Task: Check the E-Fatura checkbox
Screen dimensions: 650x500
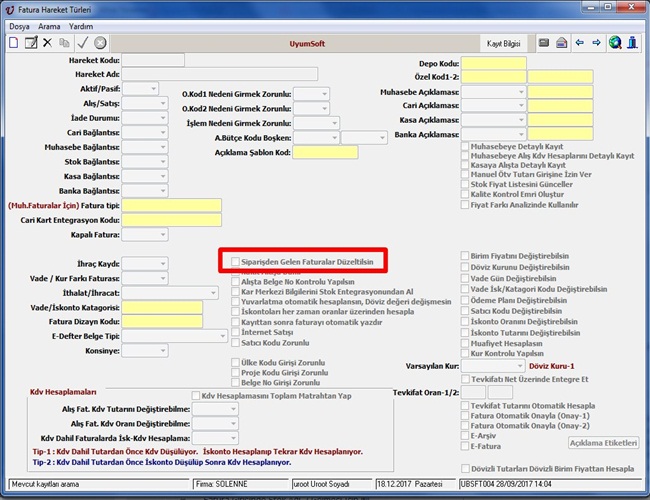Action: click(x=465, y=446)
